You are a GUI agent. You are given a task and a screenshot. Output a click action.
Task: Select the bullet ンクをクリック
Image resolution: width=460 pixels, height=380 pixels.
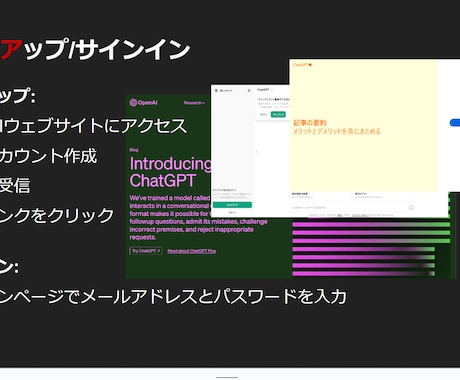pos(57,215)
